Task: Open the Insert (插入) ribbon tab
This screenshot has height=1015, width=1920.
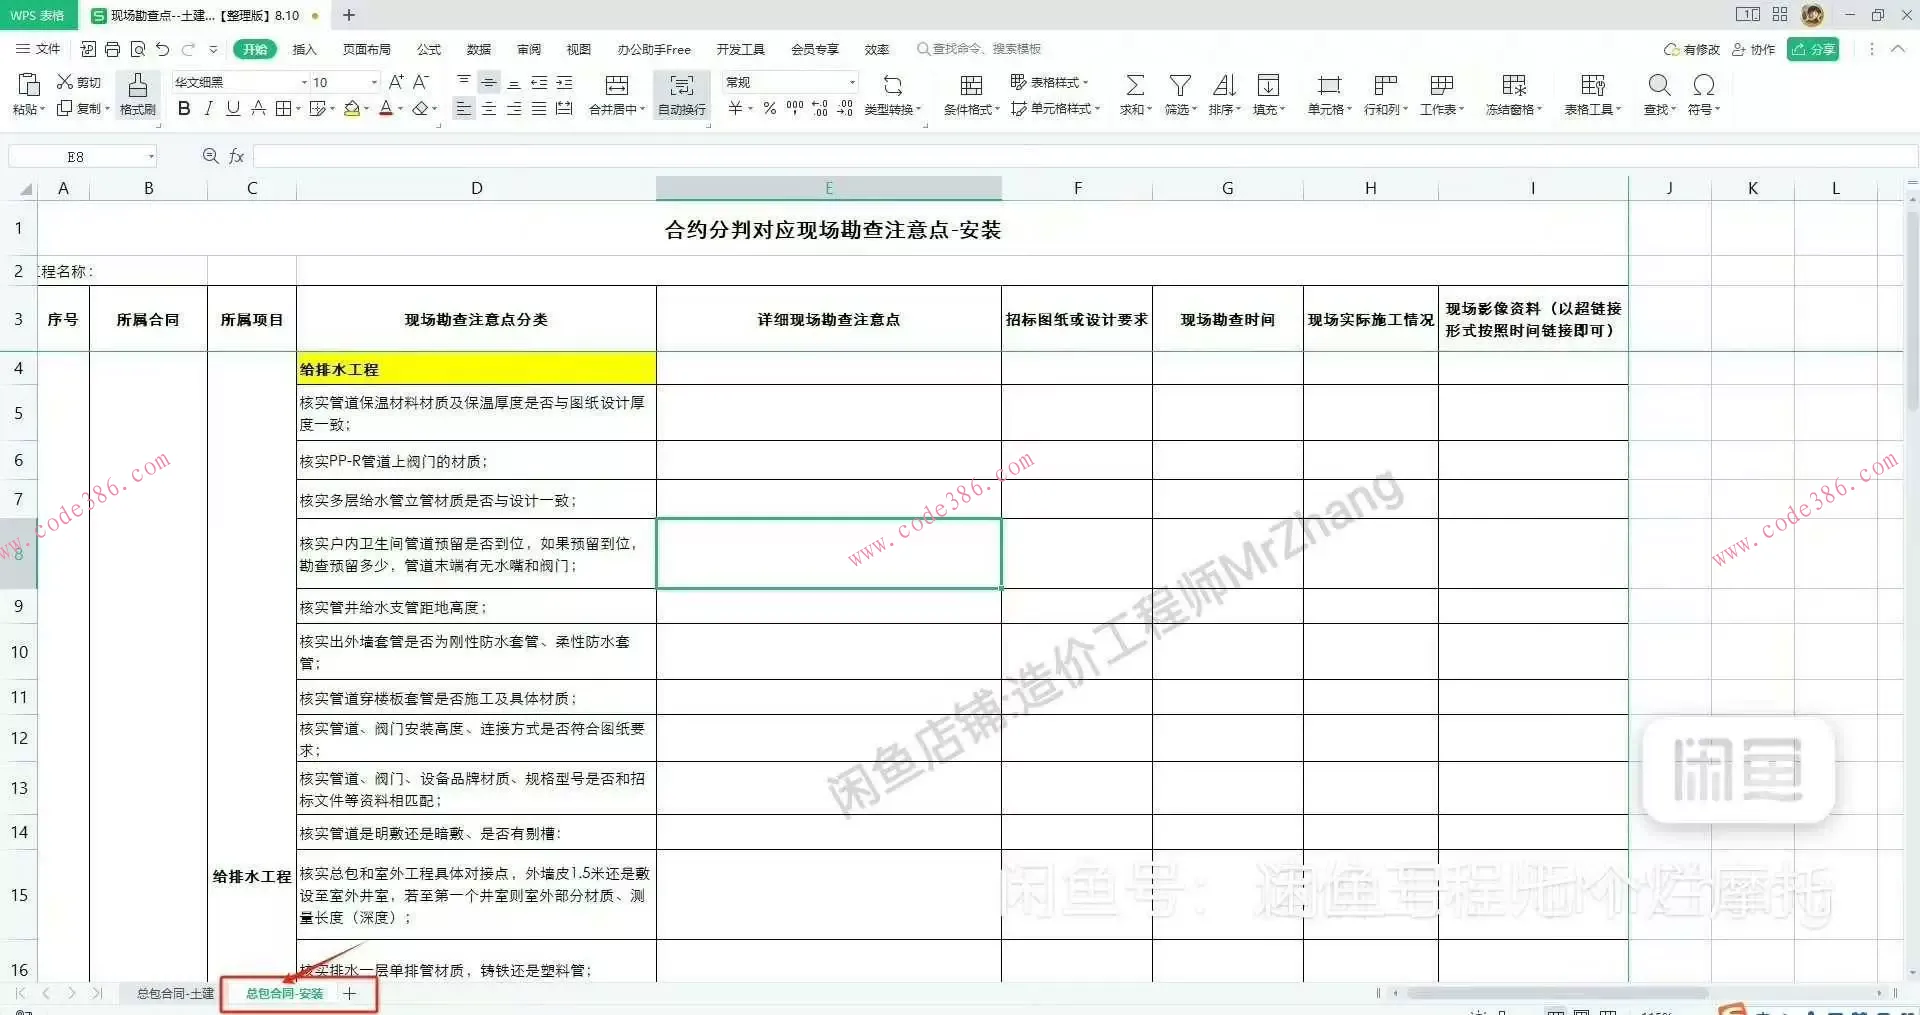Action: click(x=304, y=49)
